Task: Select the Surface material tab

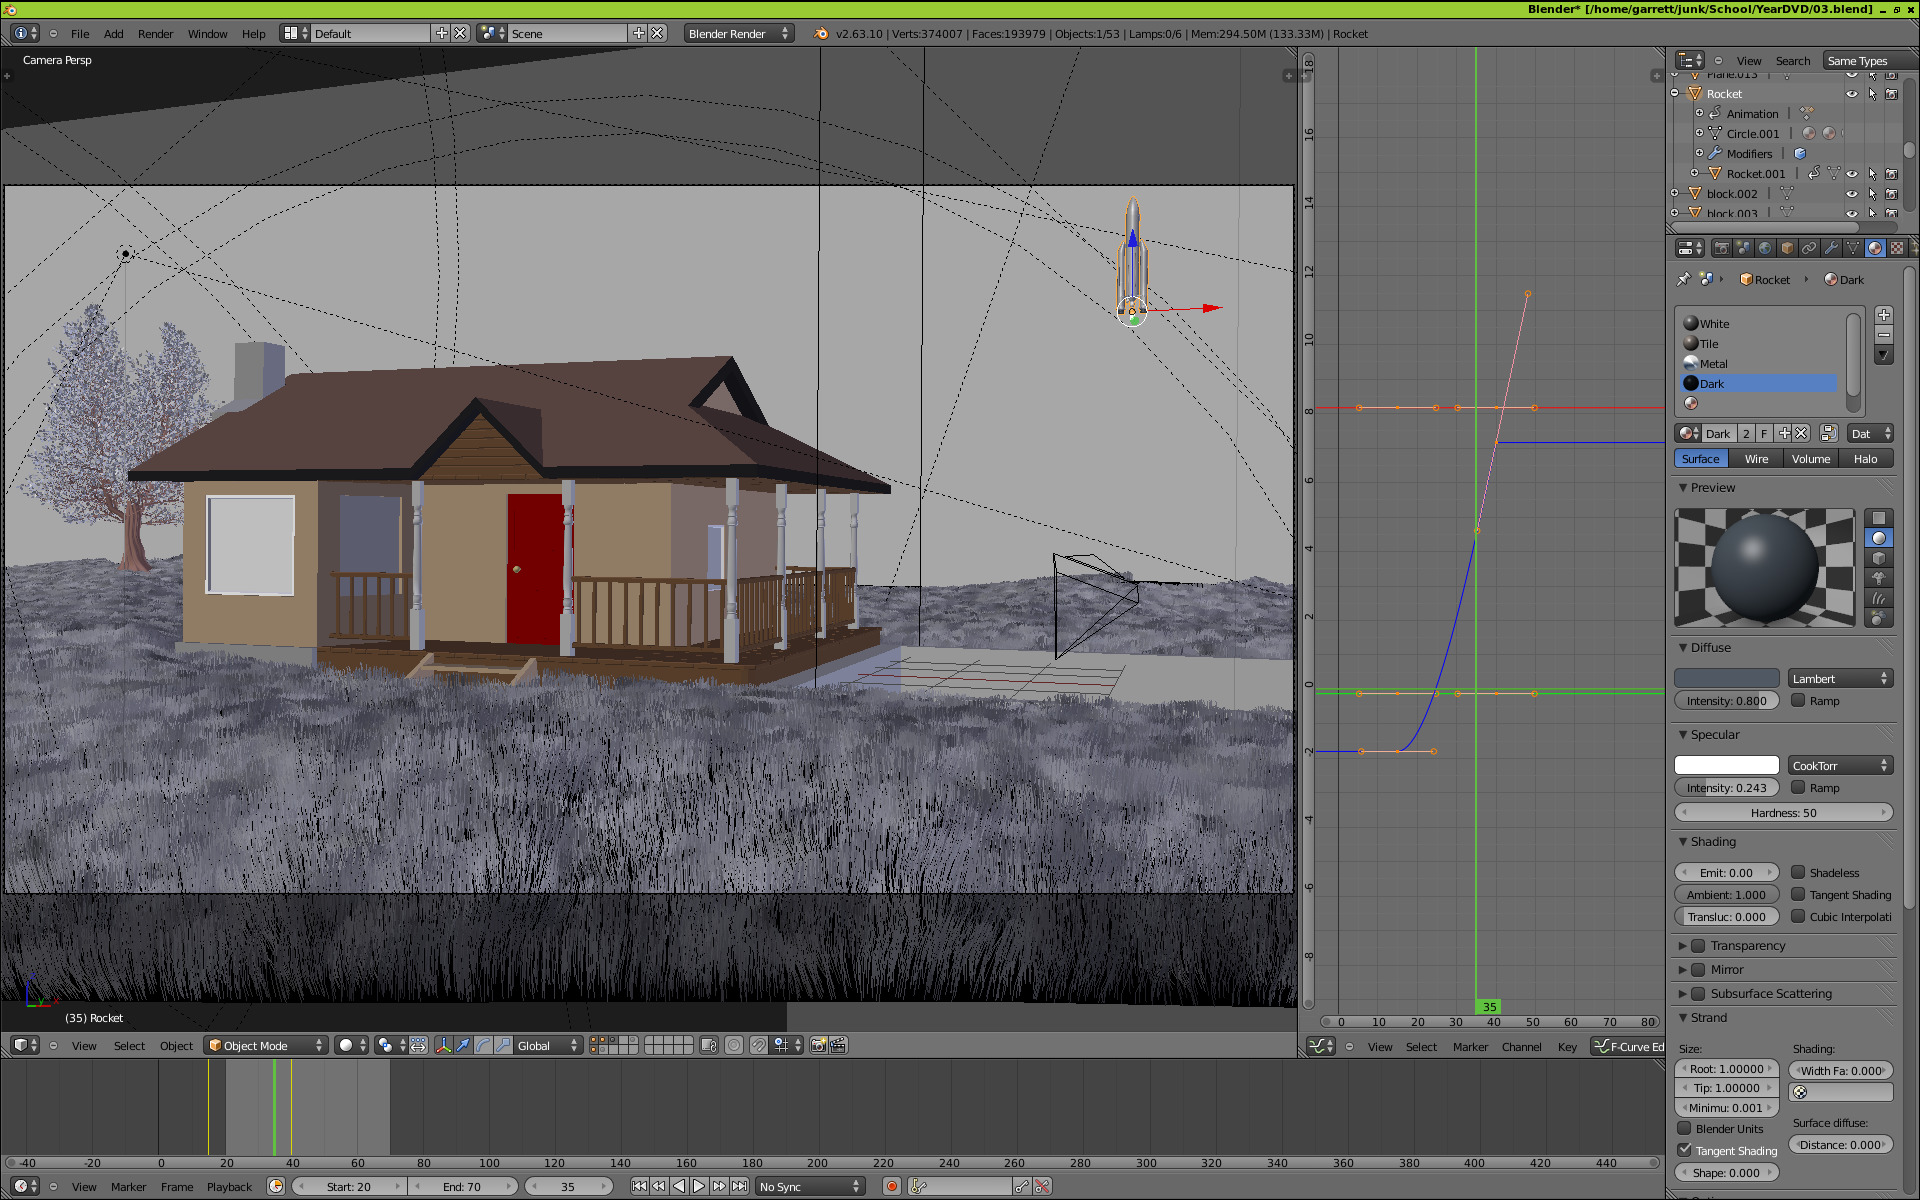Action: pos(1702,458)
